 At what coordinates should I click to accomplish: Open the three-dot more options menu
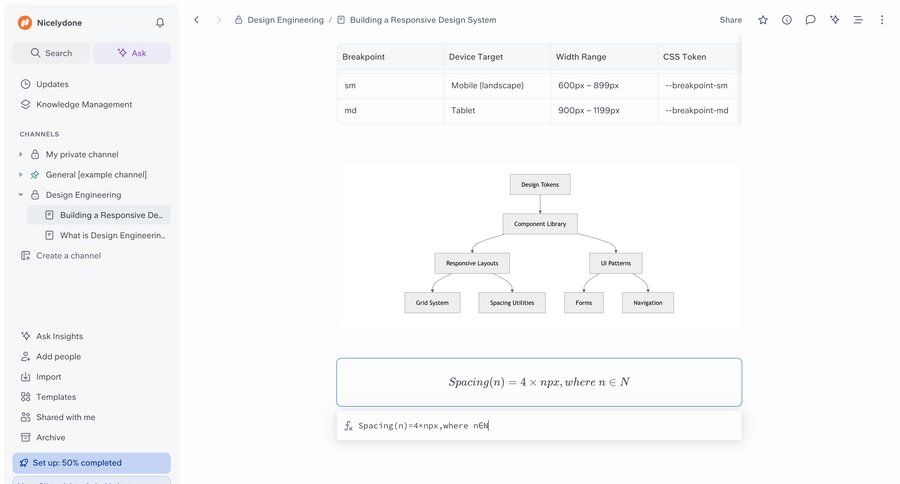click(881, 20)
